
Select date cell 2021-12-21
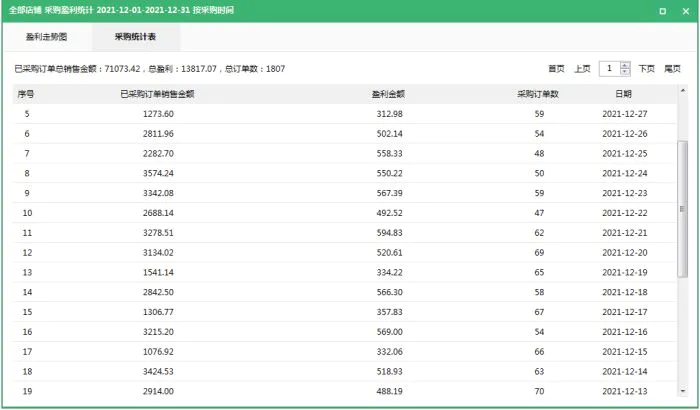625,233
